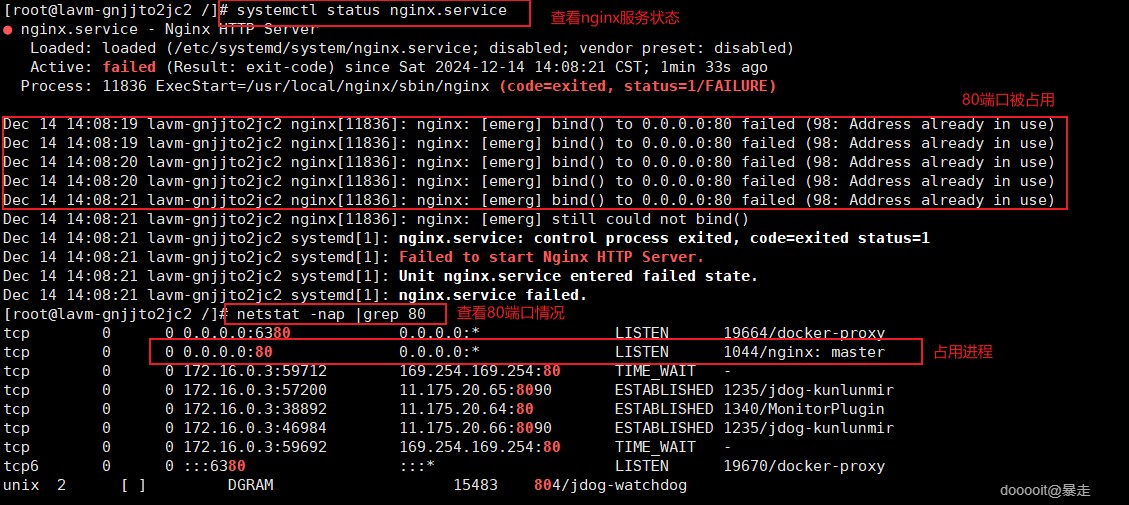Click 'control process exited, code=exited status=1' text
This screenshot has height=505, width=1129.
pyautogui.click(x=731, y=238)
